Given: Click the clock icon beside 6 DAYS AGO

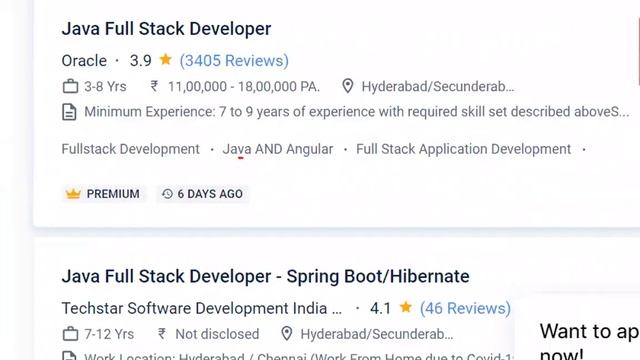Looking at the screenshot, I should (x=167, y=194).
